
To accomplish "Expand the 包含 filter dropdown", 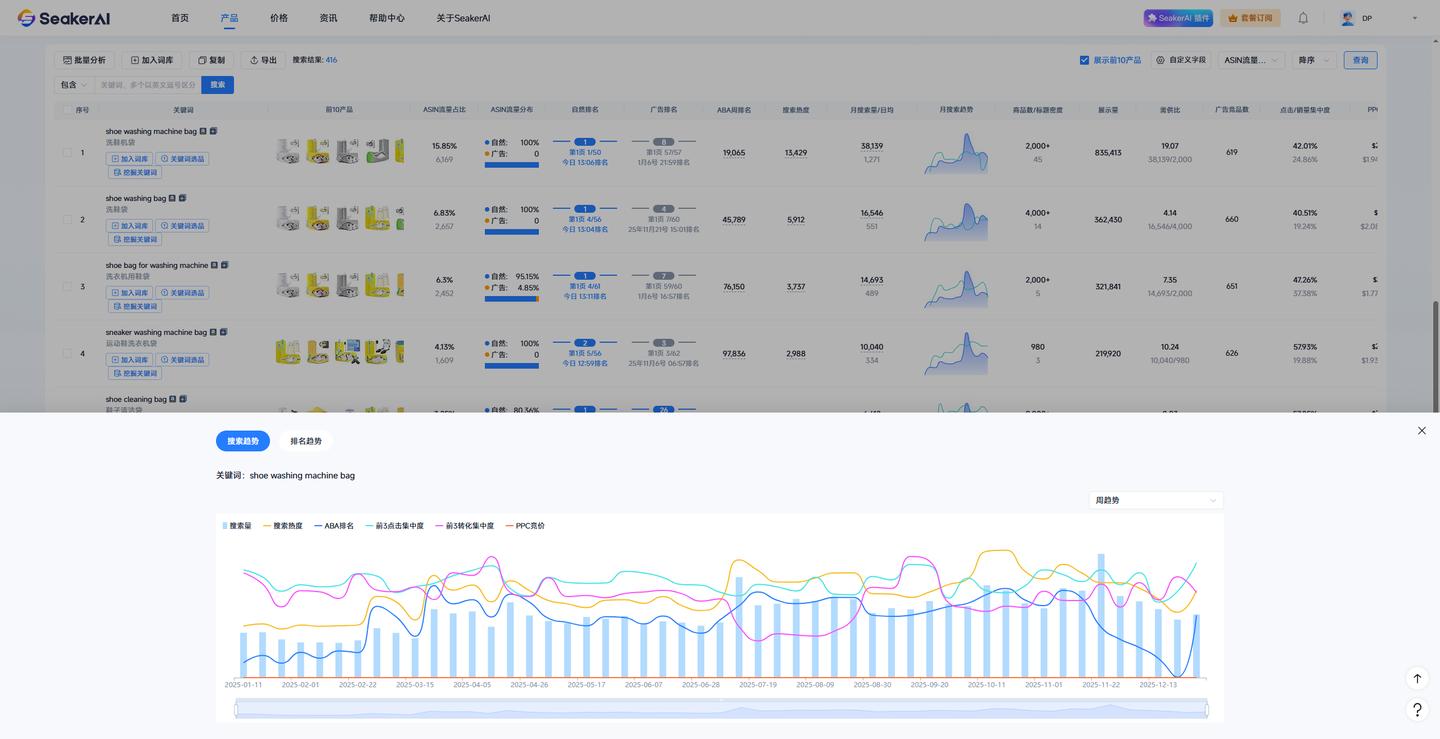I will 73,85.
